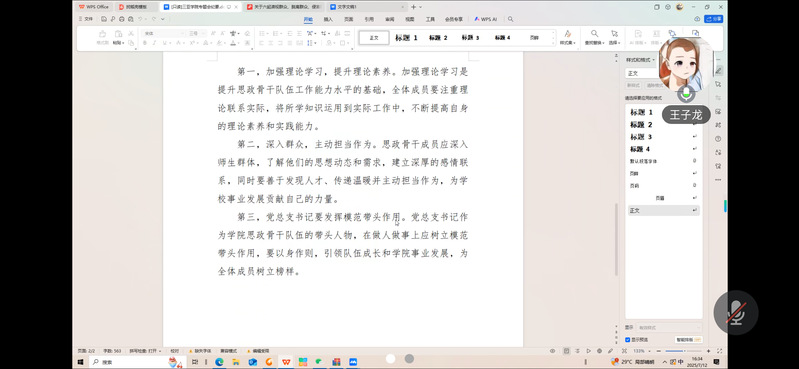This screenshot has height=369, width=799.
Task: Click the new tab plus icon
Action: 413,7
